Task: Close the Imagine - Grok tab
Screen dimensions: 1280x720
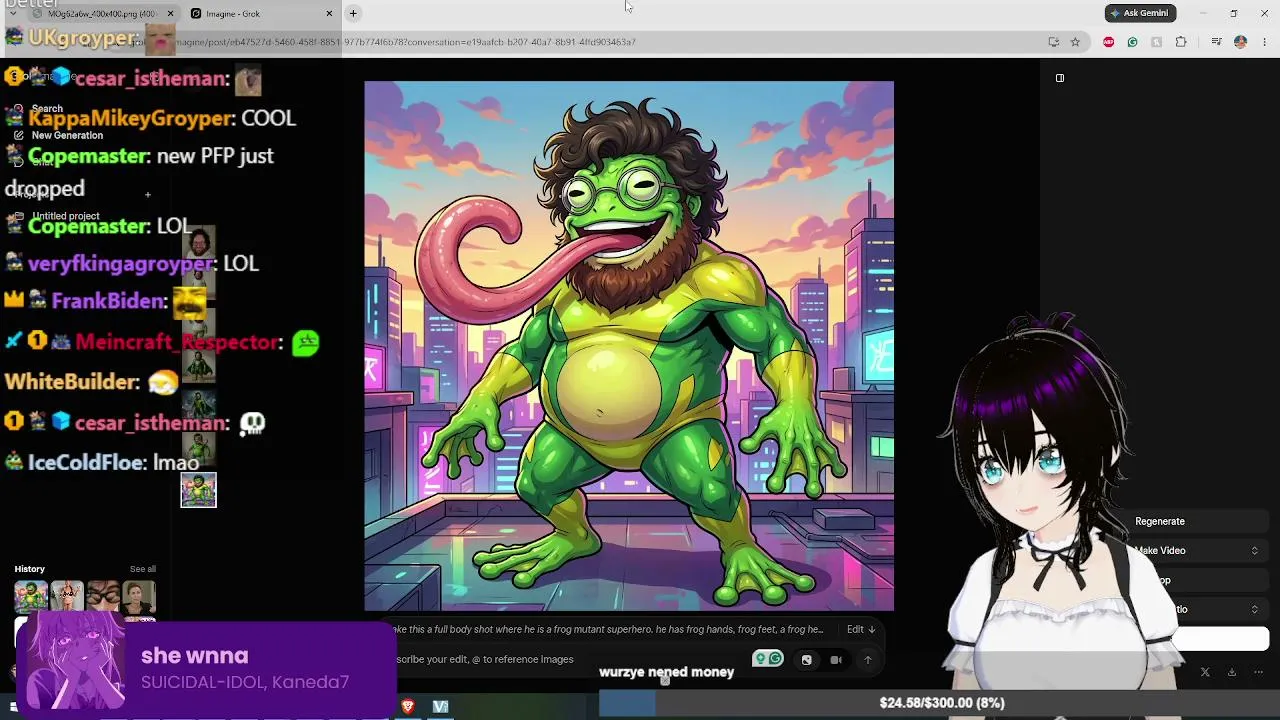Action: point(329,13)
